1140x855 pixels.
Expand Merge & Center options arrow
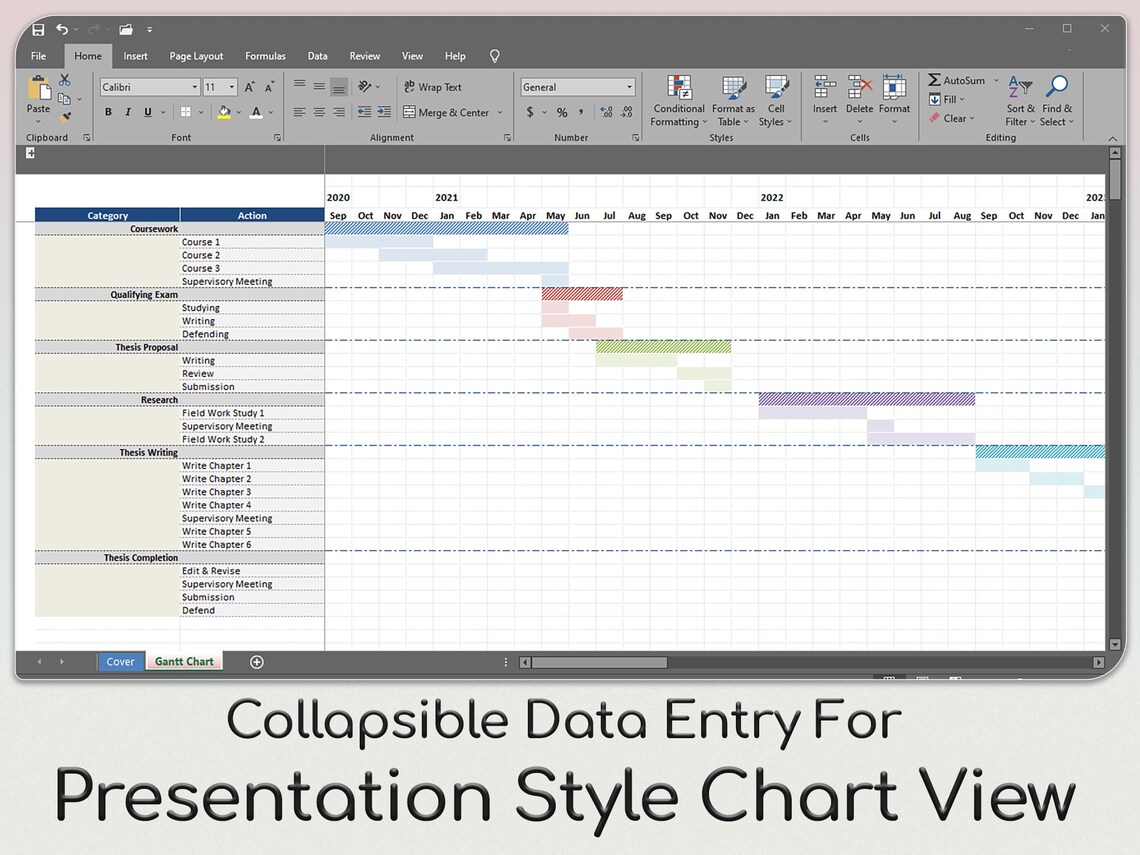point(500,113)
